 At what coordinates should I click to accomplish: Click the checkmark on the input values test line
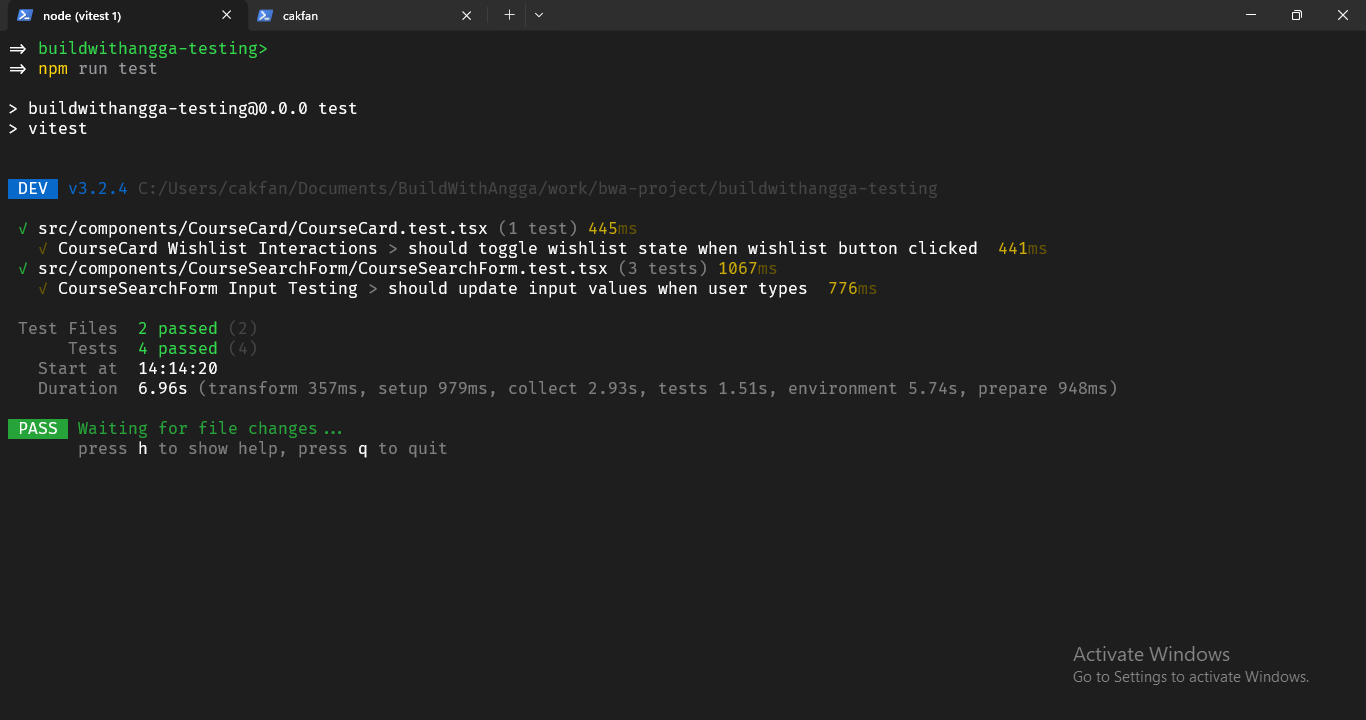point(43,288)
